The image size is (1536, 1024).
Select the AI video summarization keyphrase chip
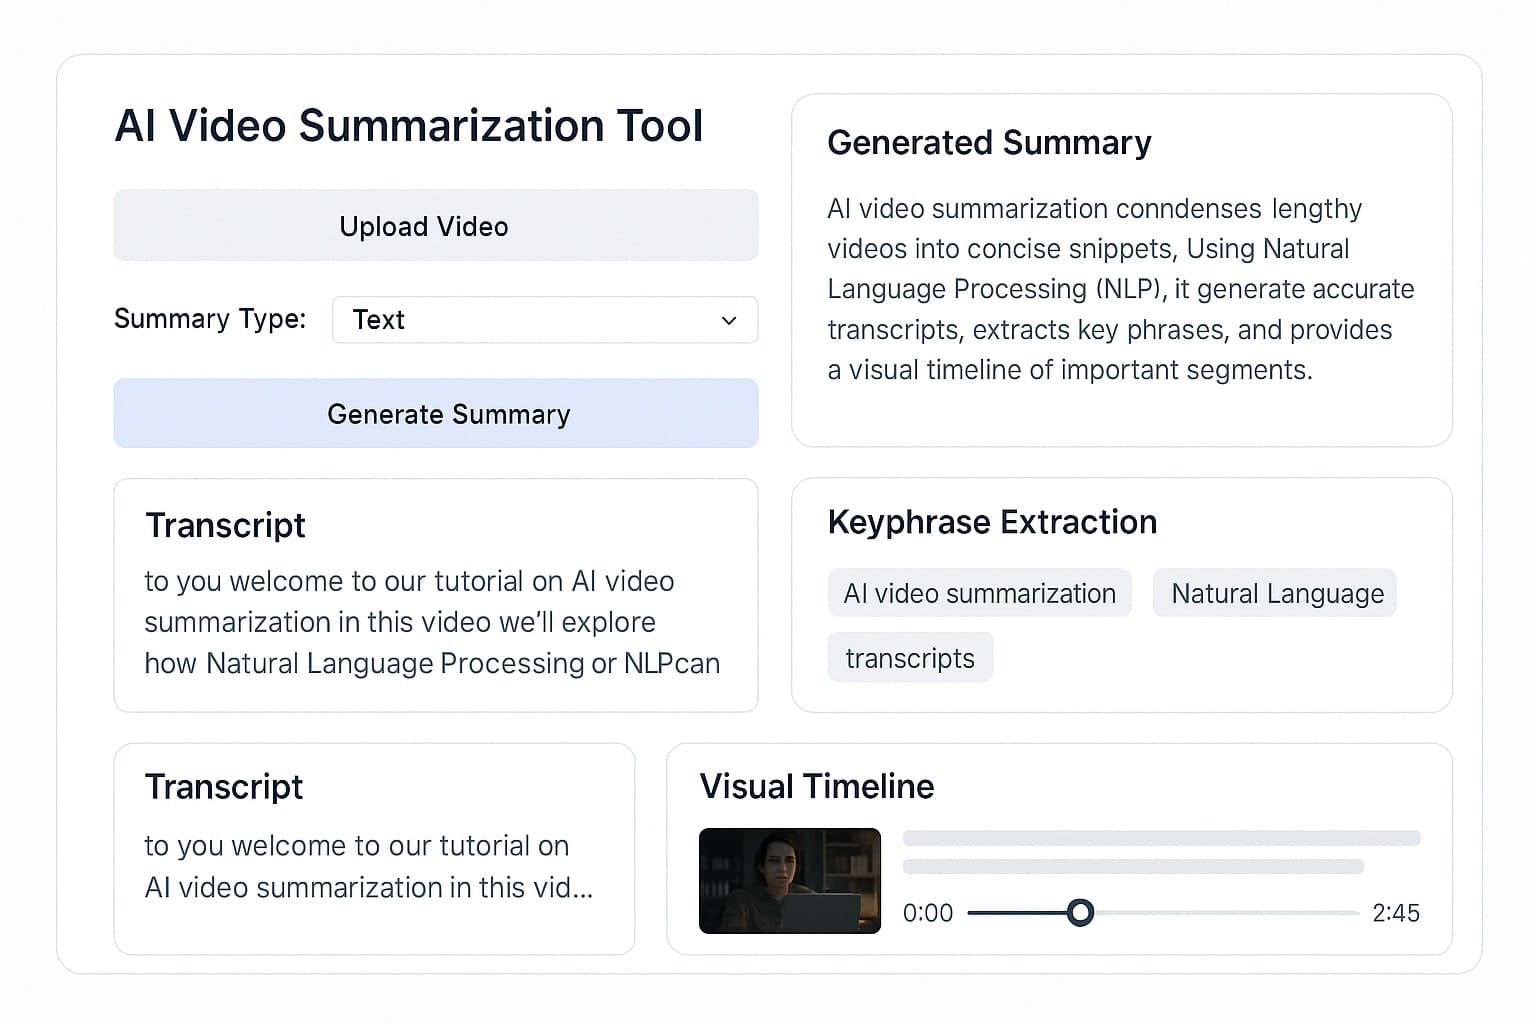(979, 593)
